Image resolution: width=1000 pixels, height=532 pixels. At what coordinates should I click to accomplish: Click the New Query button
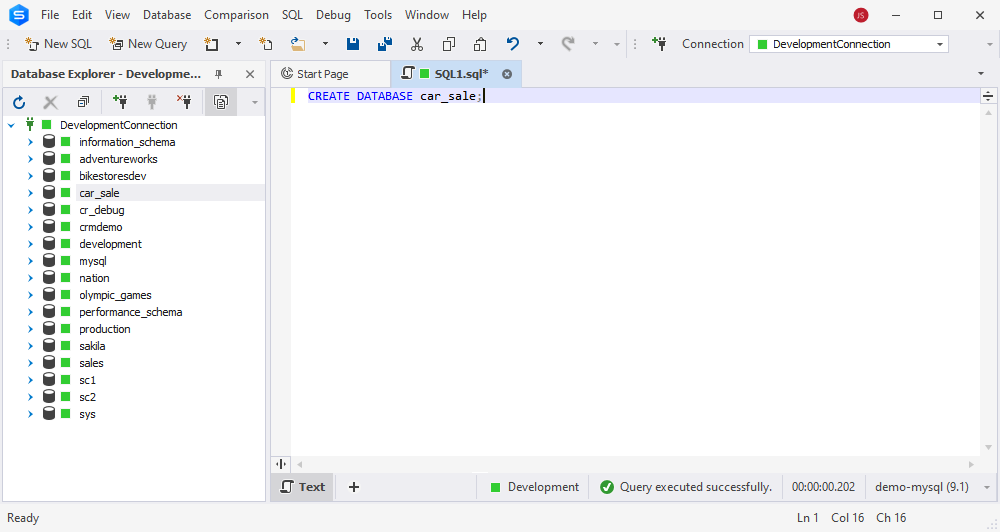148,44
